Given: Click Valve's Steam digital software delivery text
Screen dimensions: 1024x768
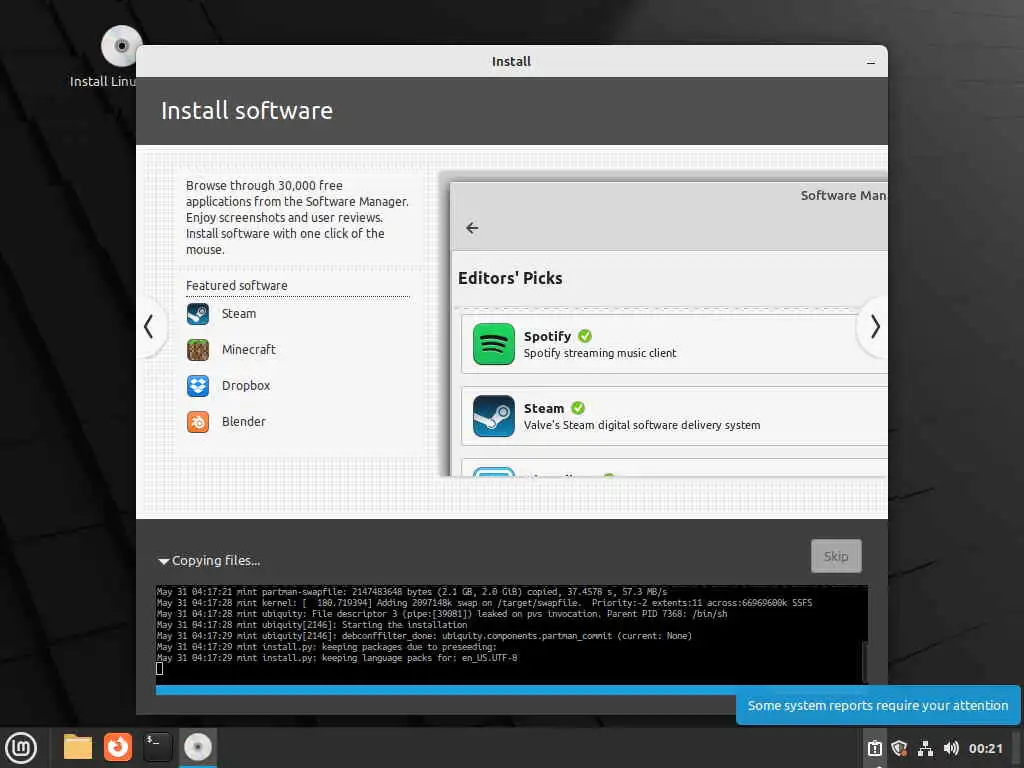Looking at the screenshot, I should (642, 425).
